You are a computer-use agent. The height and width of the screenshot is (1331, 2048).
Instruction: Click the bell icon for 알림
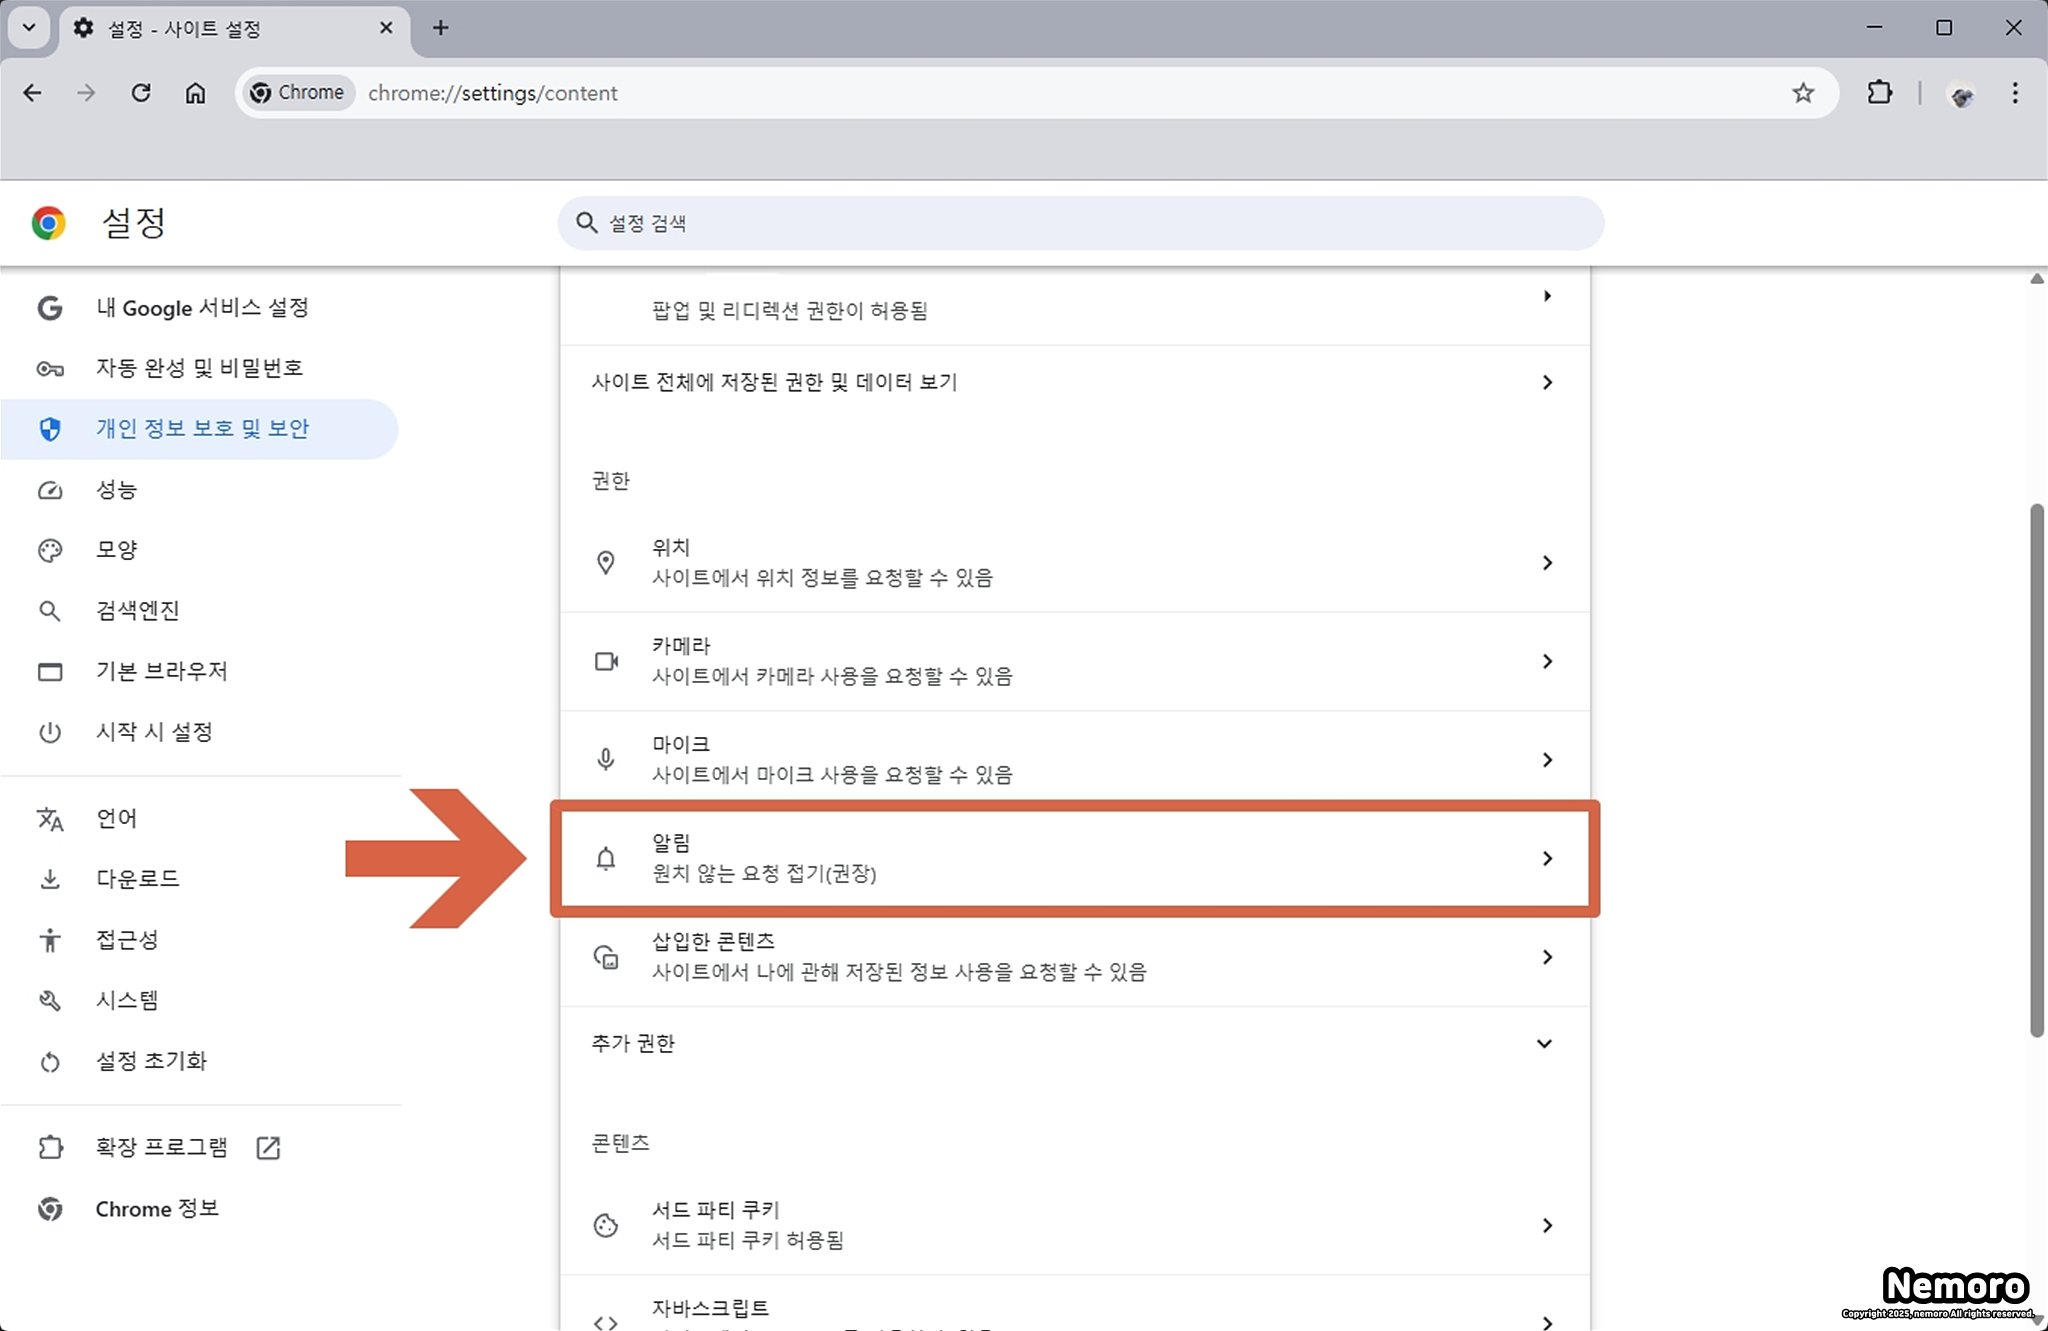click(x=605, y=858)
